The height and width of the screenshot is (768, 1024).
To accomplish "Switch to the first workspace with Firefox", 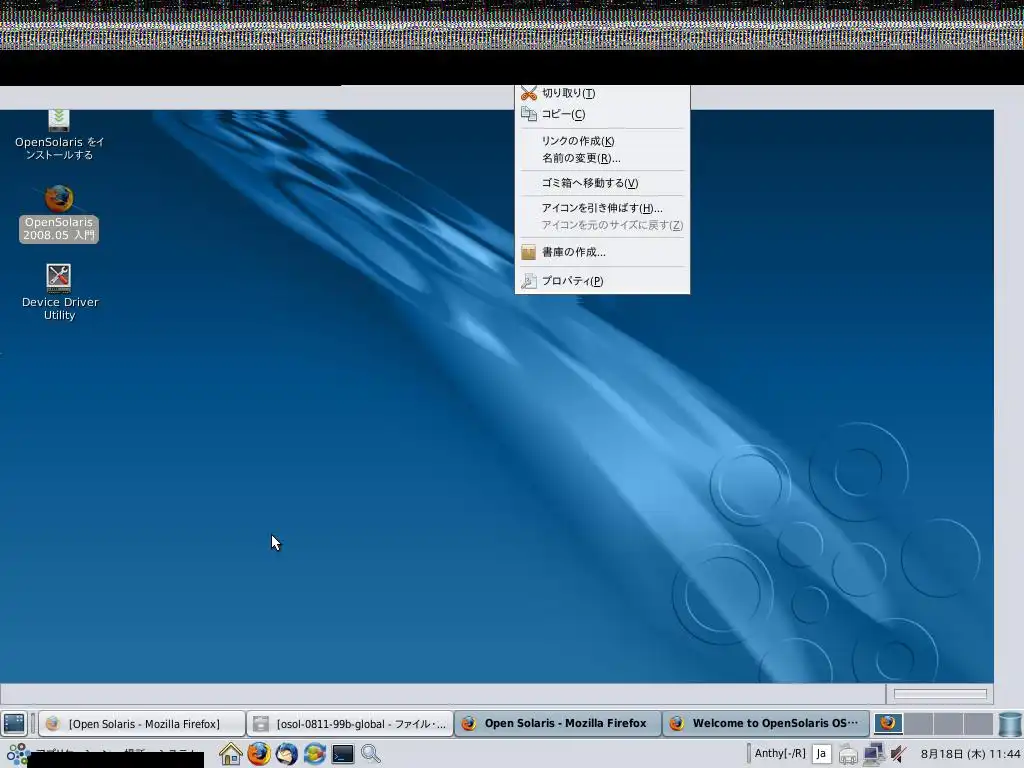I will point(888,723).
